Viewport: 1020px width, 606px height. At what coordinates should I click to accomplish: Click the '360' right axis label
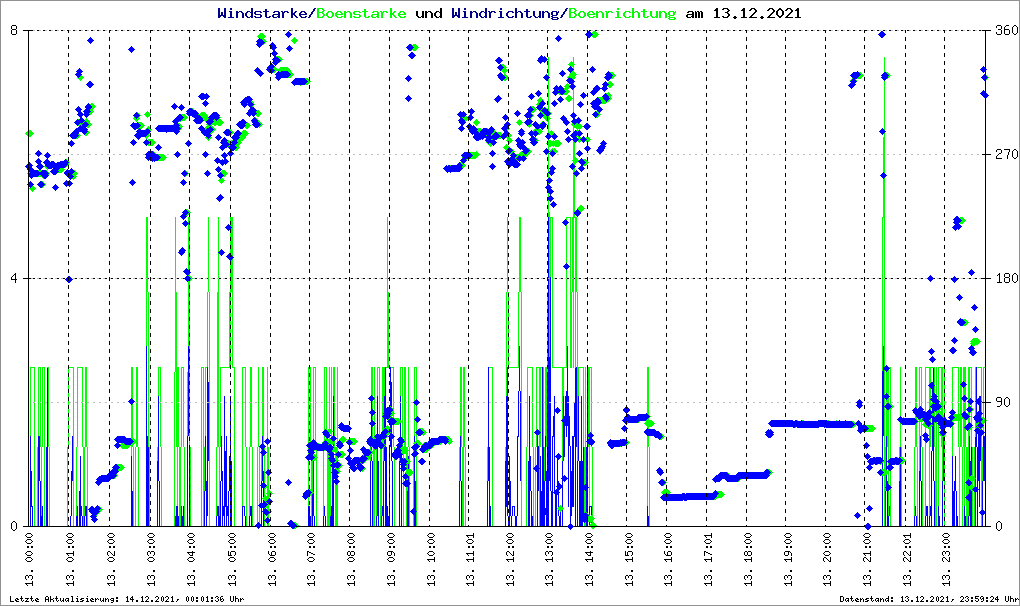coord(1005,31)
